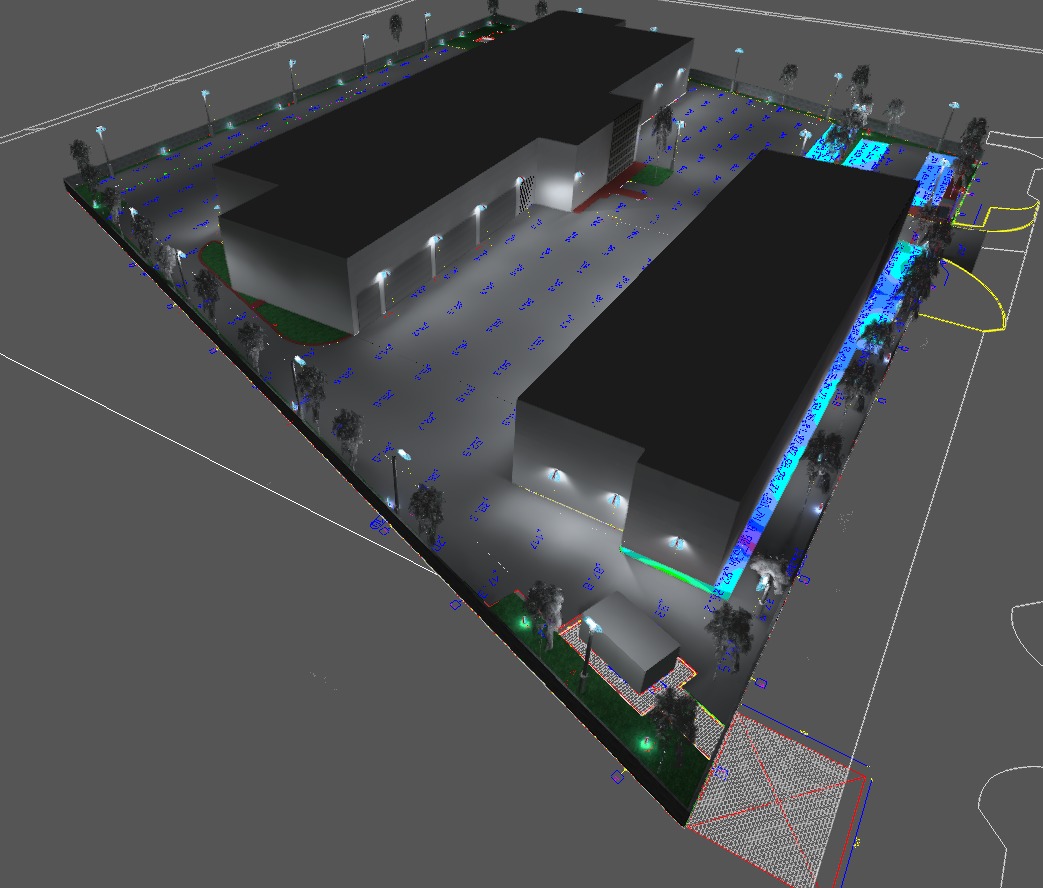Click the leftmost wall light on right building
Screen dimensions: 1043x888
pos(552,472)
